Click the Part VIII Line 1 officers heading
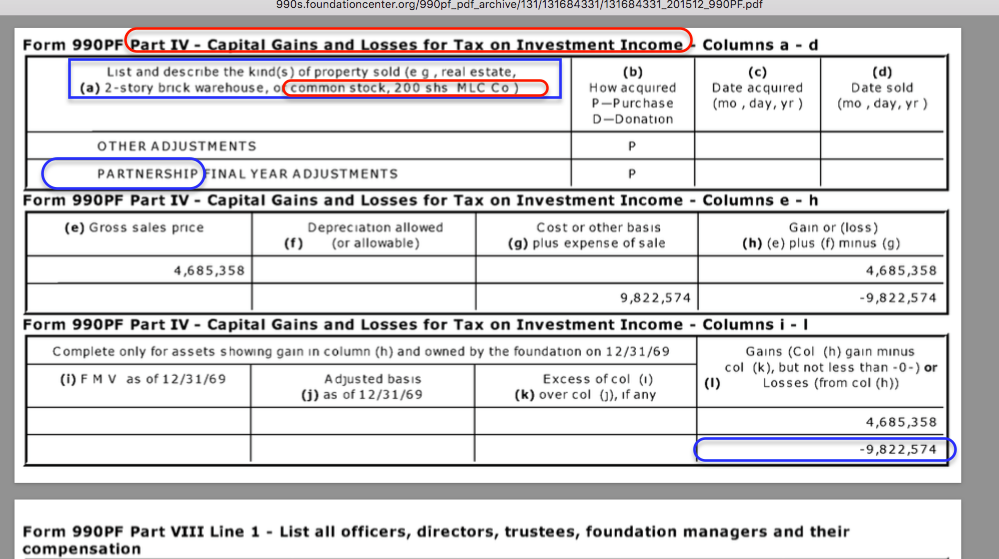Image resolution: width=999 pixels, height=559 pixels. (436, 540)
